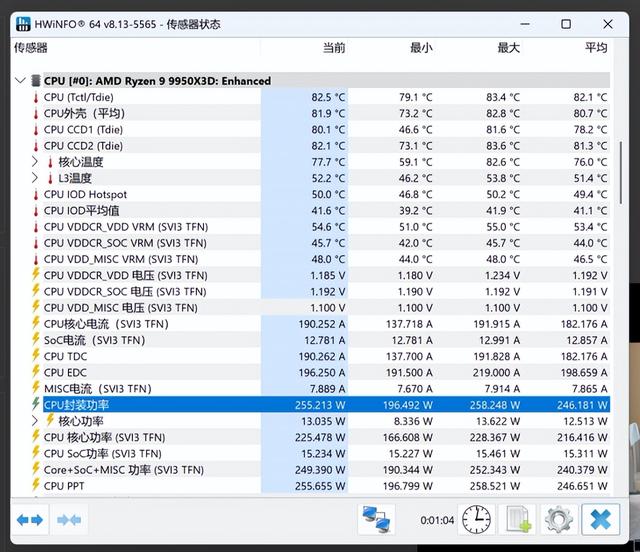This screenshot has height=552, width=640.
Task: Select the CPU EDC row label
Action: (65, 372)
